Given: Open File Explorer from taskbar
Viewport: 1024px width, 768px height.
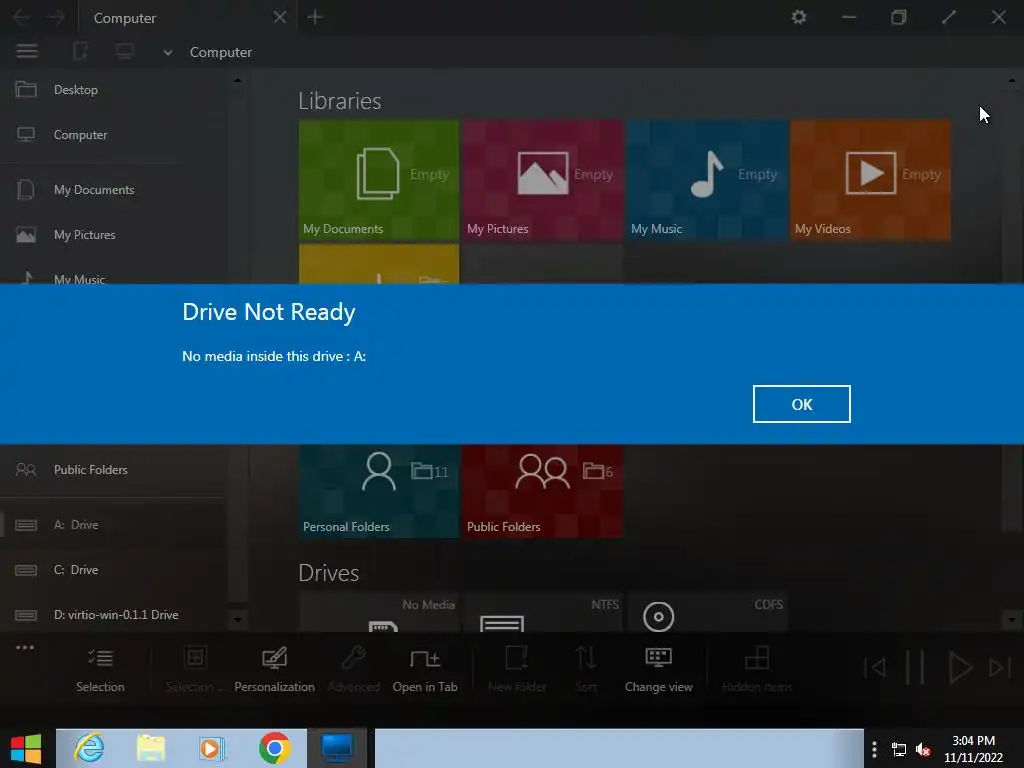Looking at the screenshot, I should click(151, 748).
